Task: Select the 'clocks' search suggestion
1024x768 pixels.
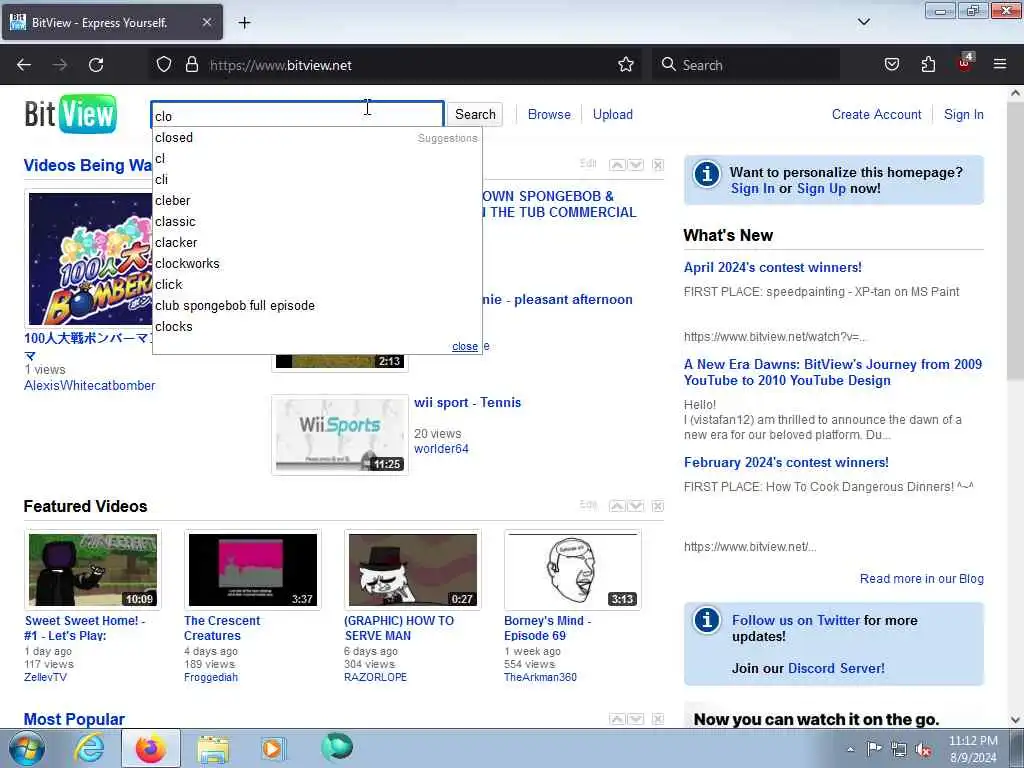Action: [317, 327]
